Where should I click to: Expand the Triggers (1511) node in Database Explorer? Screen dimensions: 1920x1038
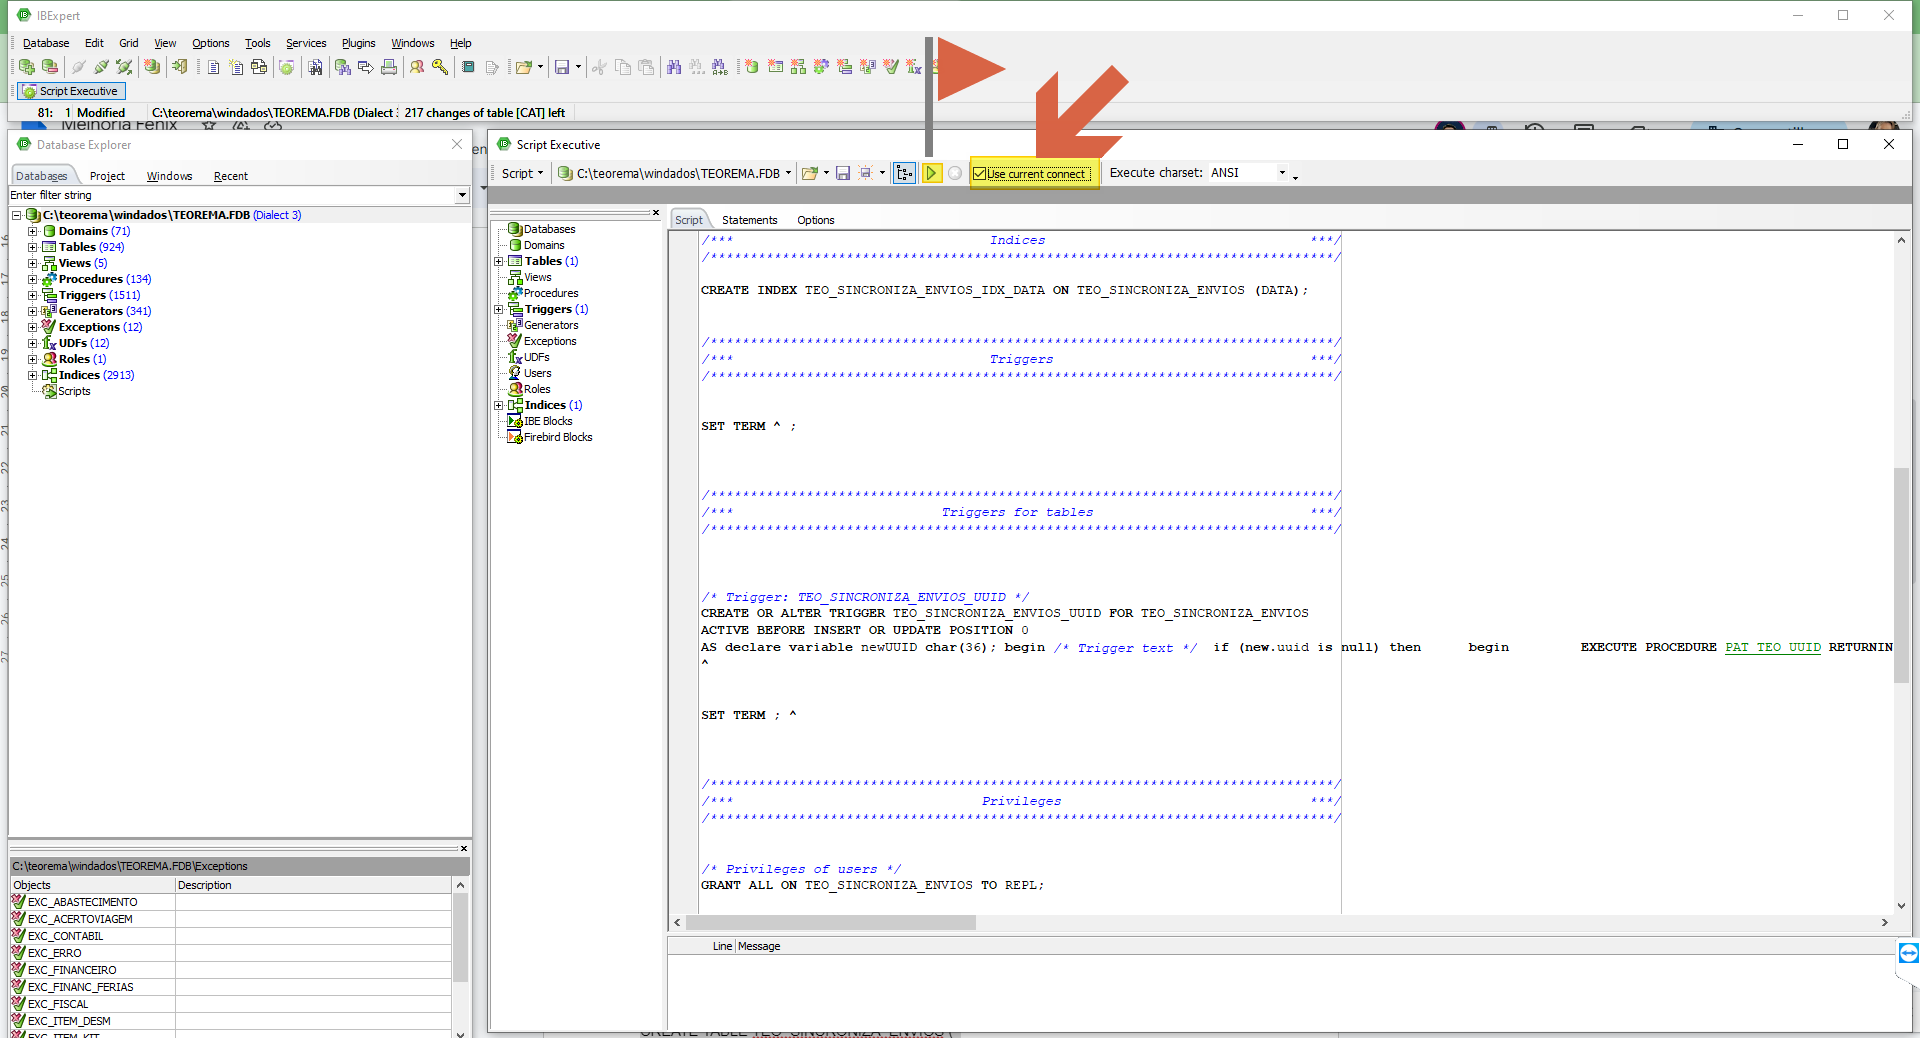[32, 295]
